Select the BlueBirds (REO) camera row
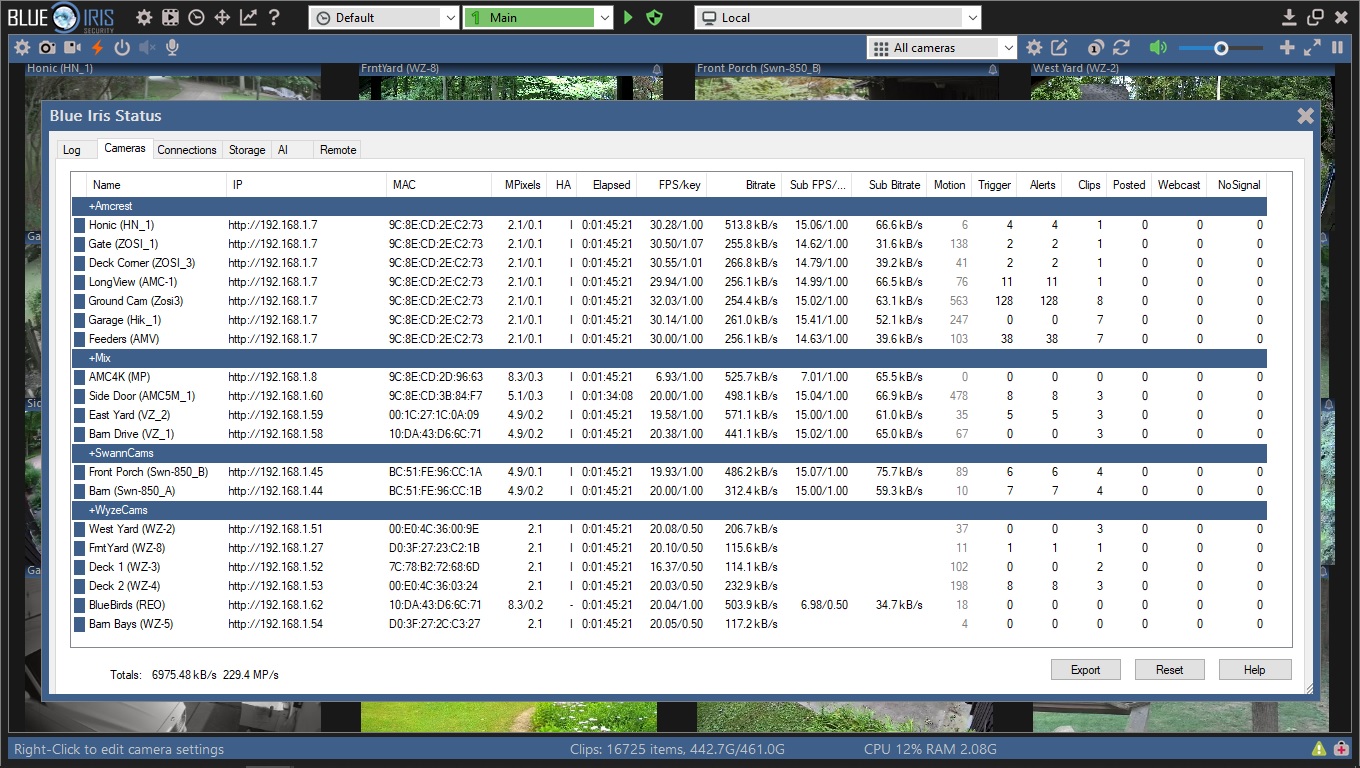The width and height of the screenshot is (1360, 768). point(670,605)
